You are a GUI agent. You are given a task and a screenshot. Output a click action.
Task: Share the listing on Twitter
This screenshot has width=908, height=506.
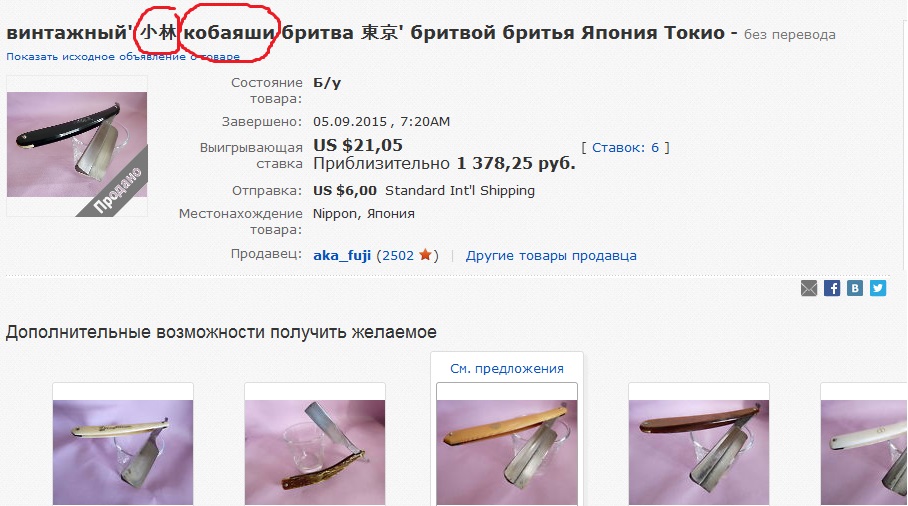coord(878,288)
